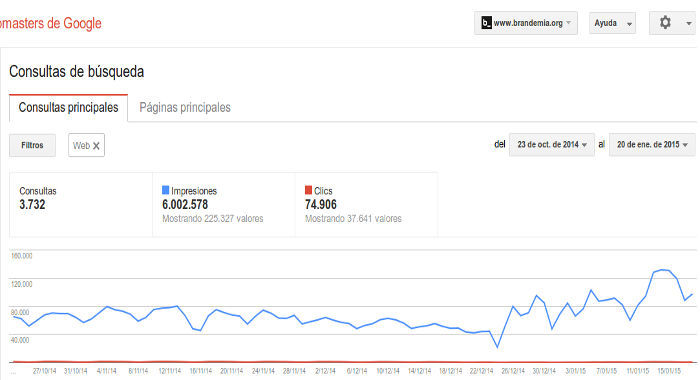The height and width of the screenshot is (380, 700).
Task: Click 'Mostrando 225.327 valores' text
Action: pyautogui.click(x=212, y=219)
